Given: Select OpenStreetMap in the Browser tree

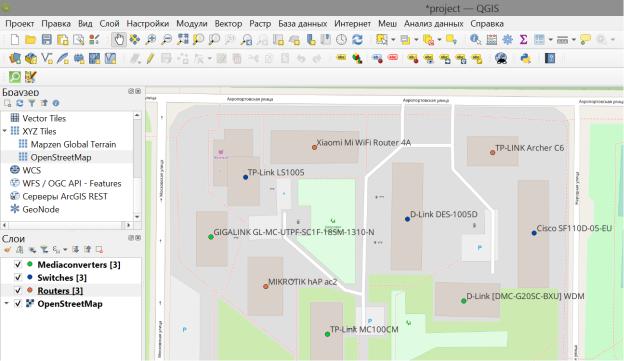Looking at the screenshot, I should pyautogui.click(x=61, y=158).
